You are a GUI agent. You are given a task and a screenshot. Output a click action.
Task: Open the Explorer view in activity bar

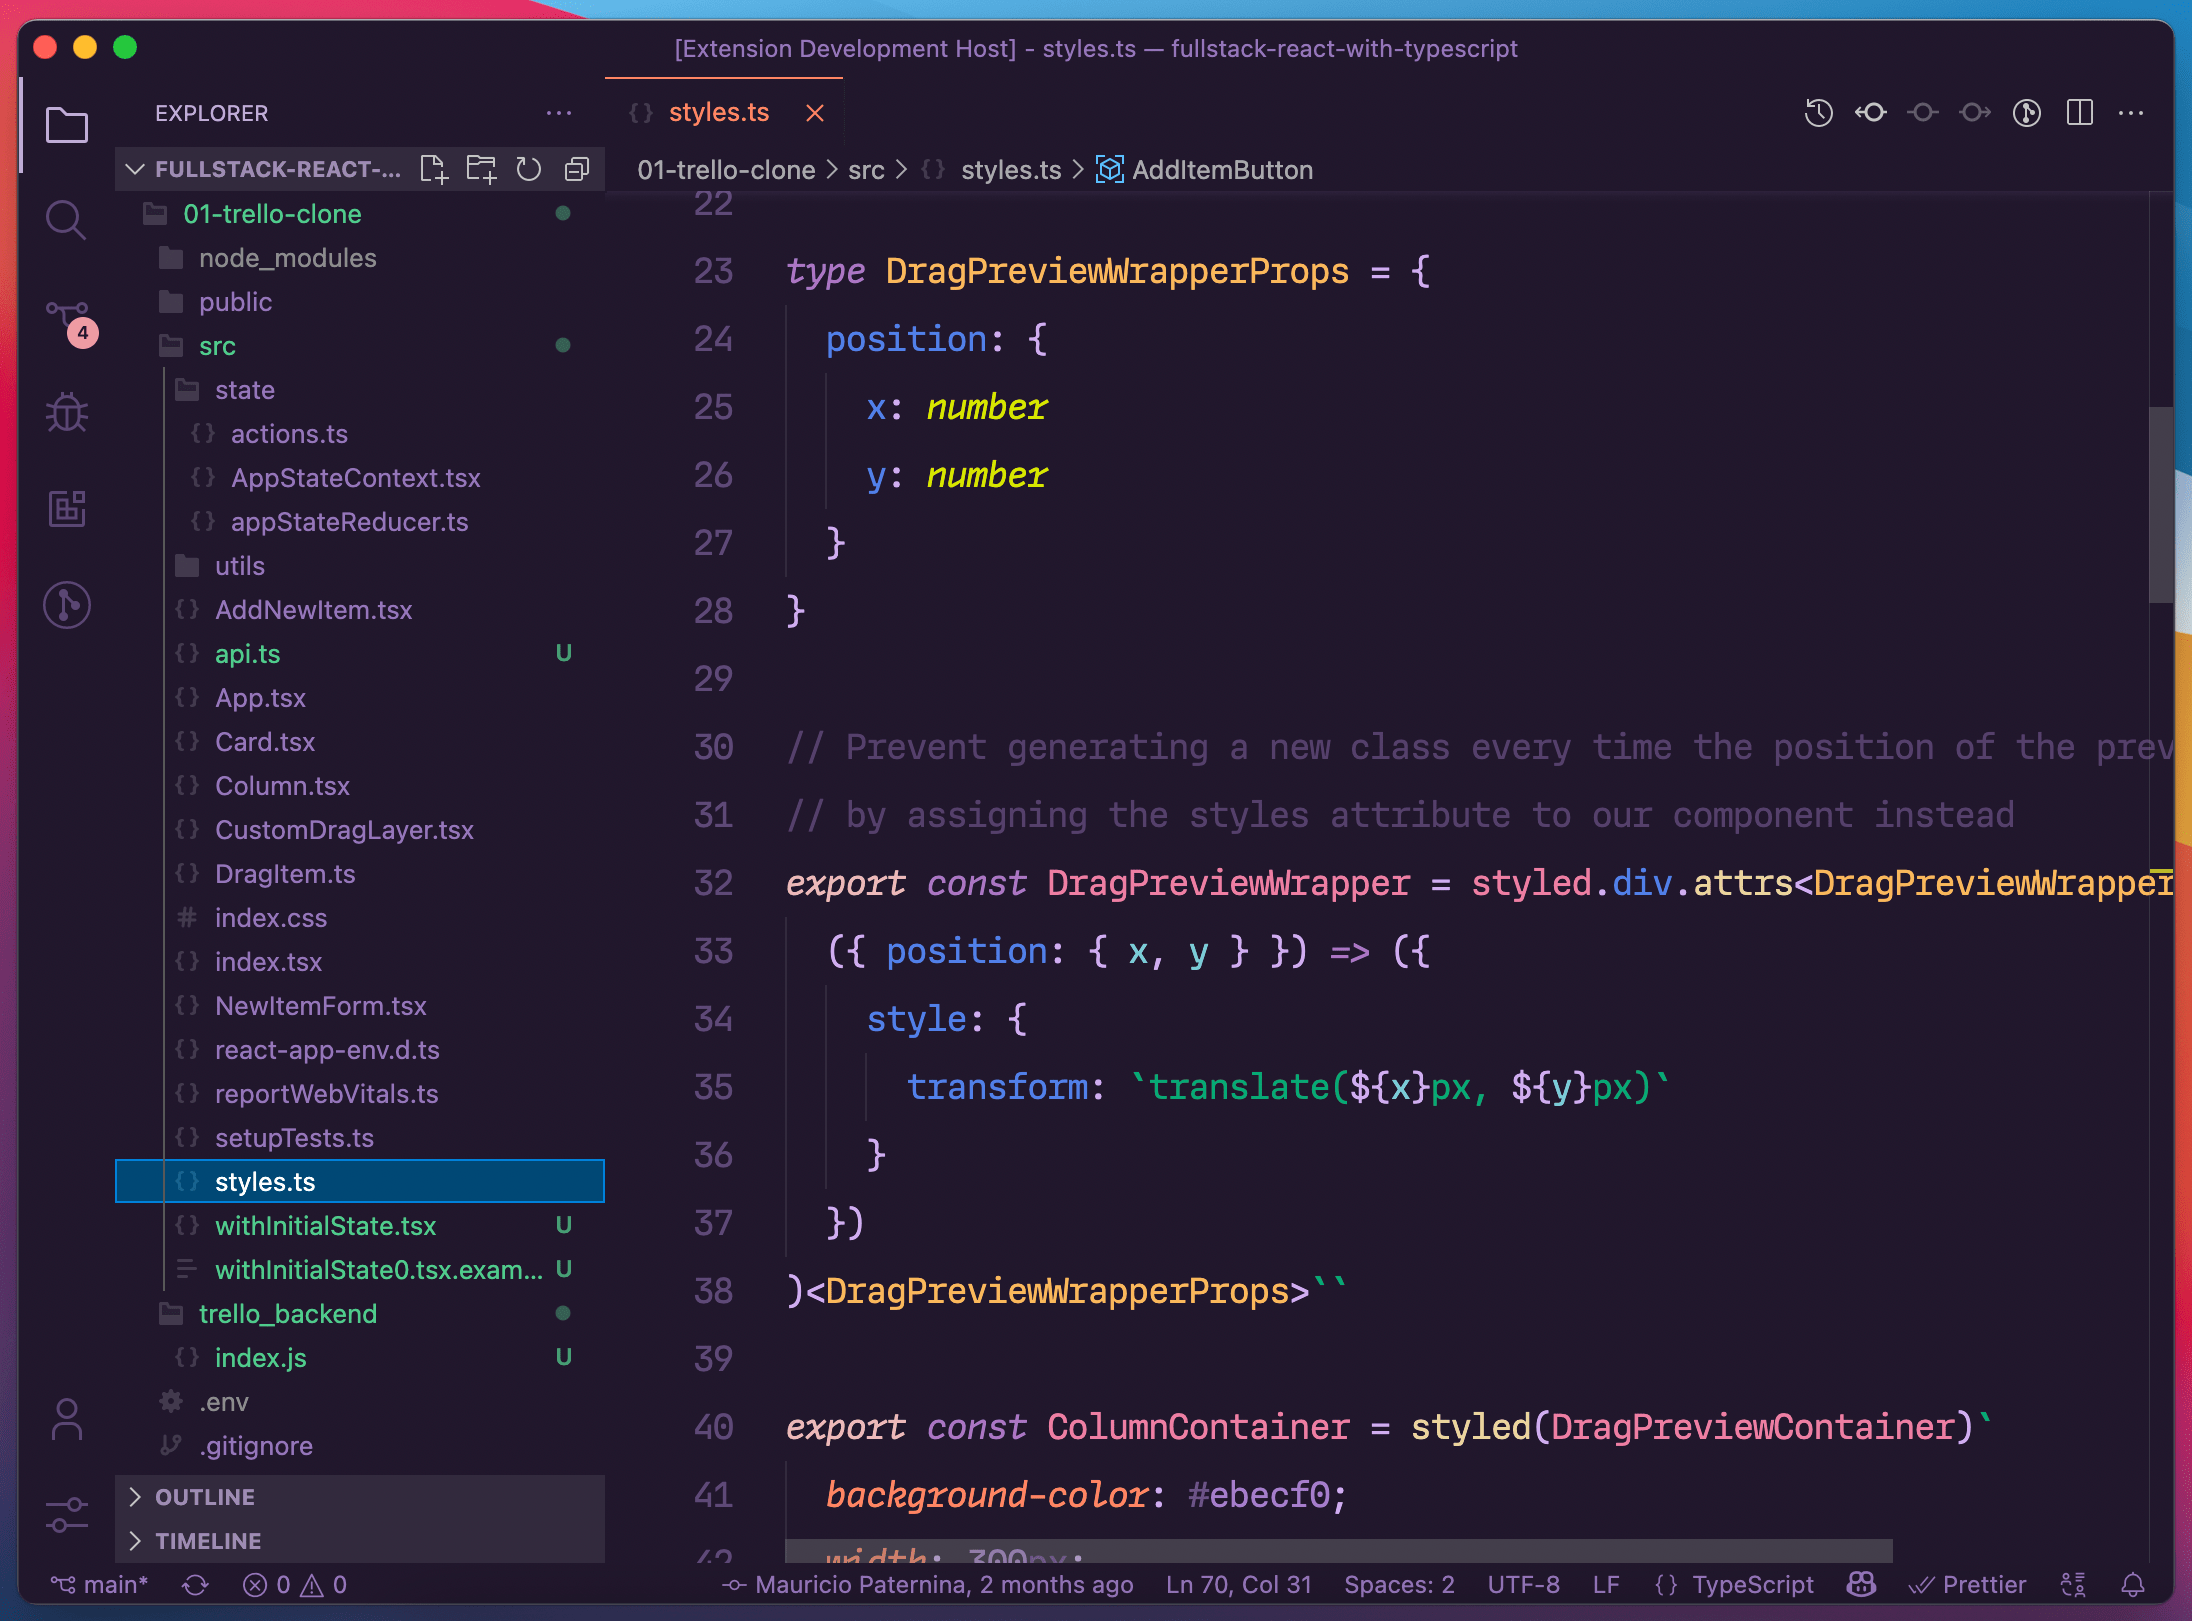point(67,126)
